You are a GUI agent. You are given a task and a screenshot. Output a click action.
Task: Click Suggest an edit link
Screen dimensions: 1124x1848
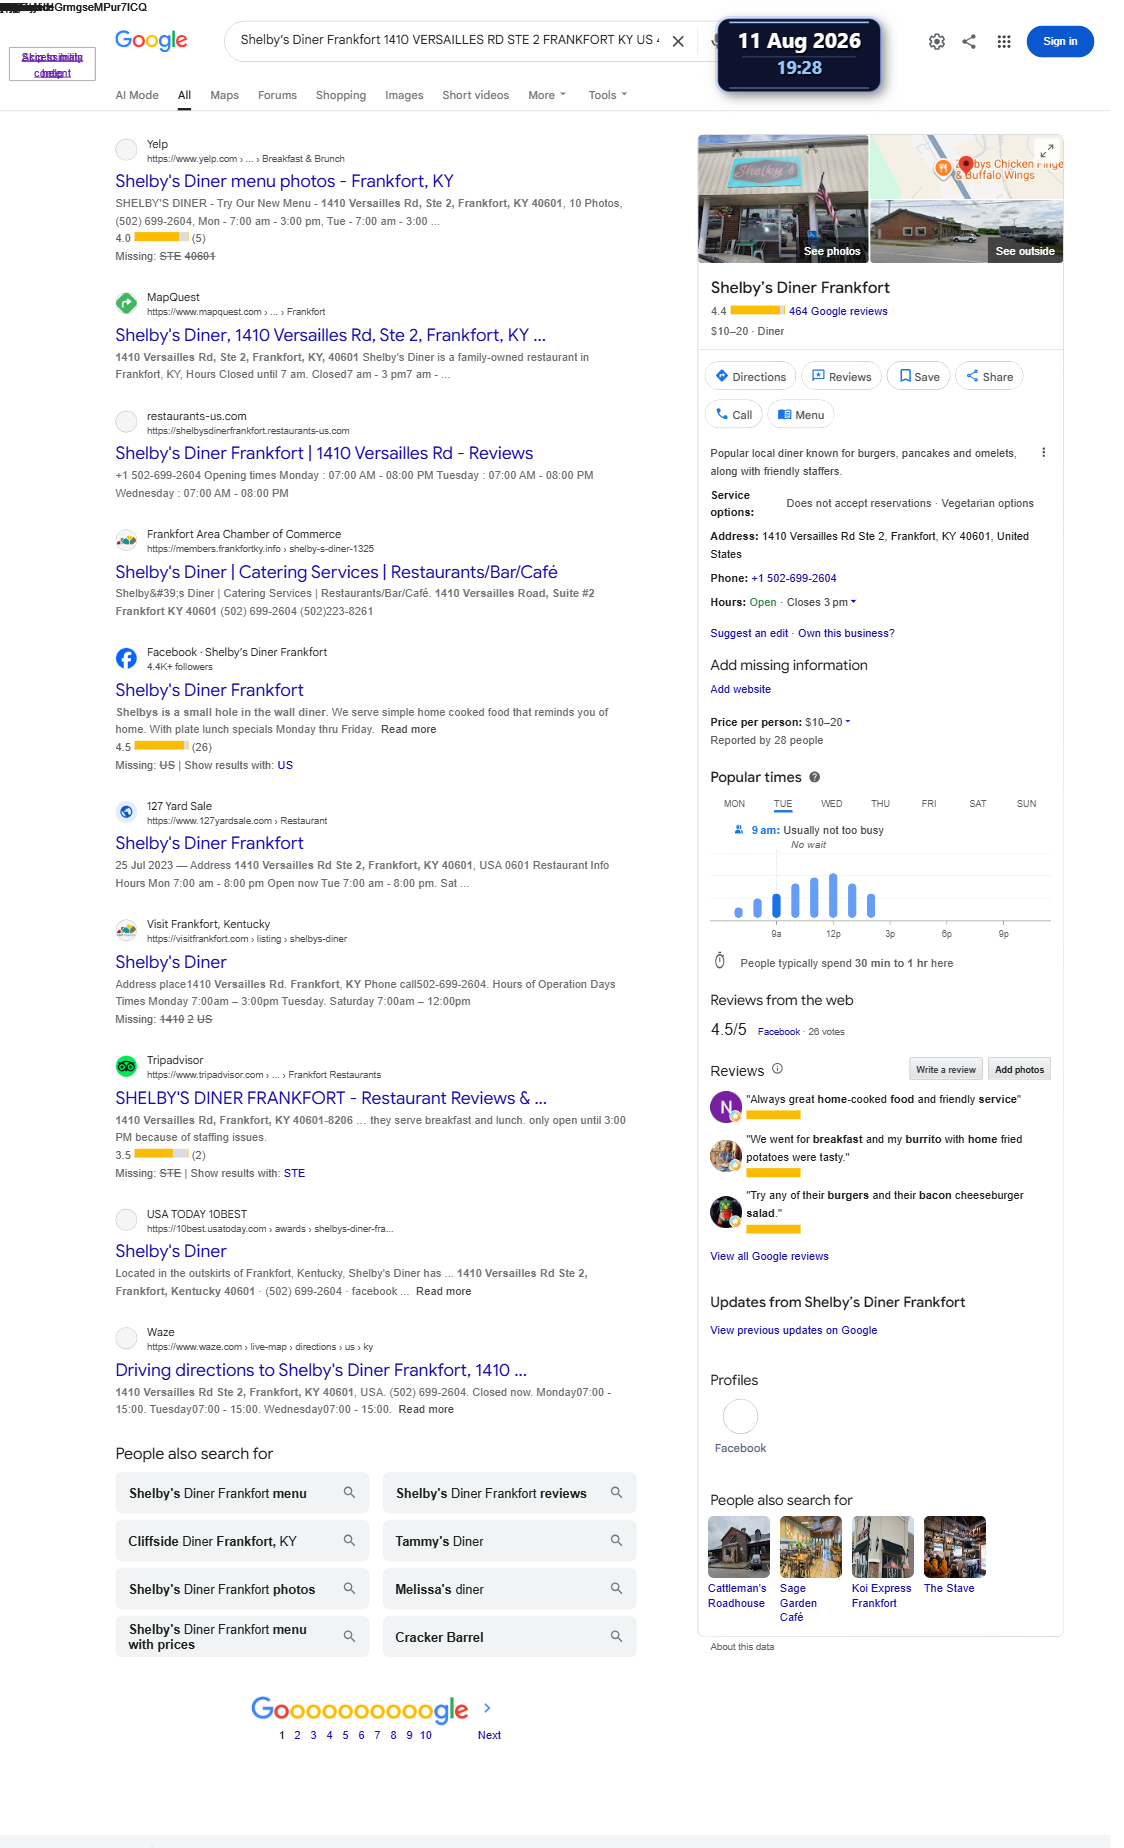click(x=749, y=634)
